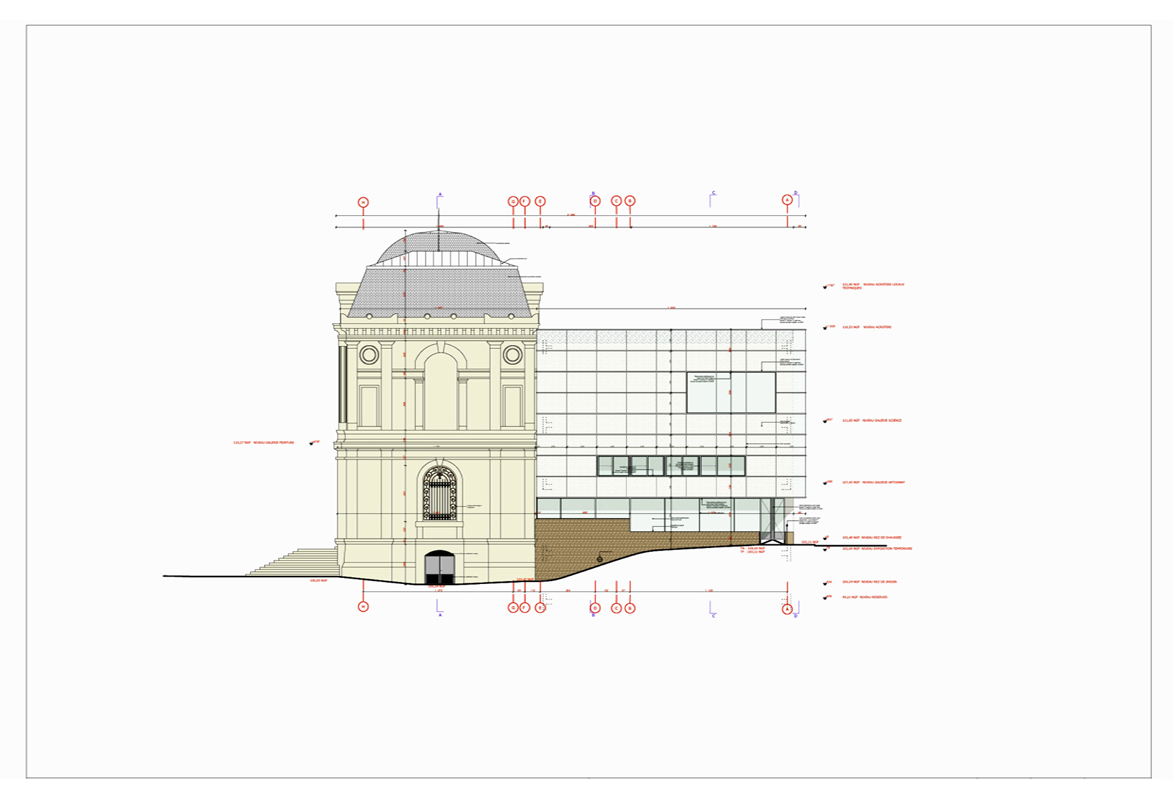The width and height of the screenshot is (1174, 800).
Task: Click grid marker E above the drawing
Action: (540, 201)
